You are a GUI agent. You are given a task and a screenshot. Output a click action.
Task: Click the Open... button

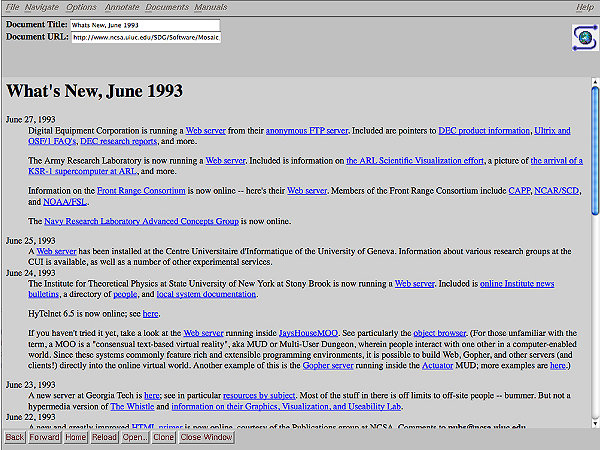pyautogui.click(x=135, y=437)
